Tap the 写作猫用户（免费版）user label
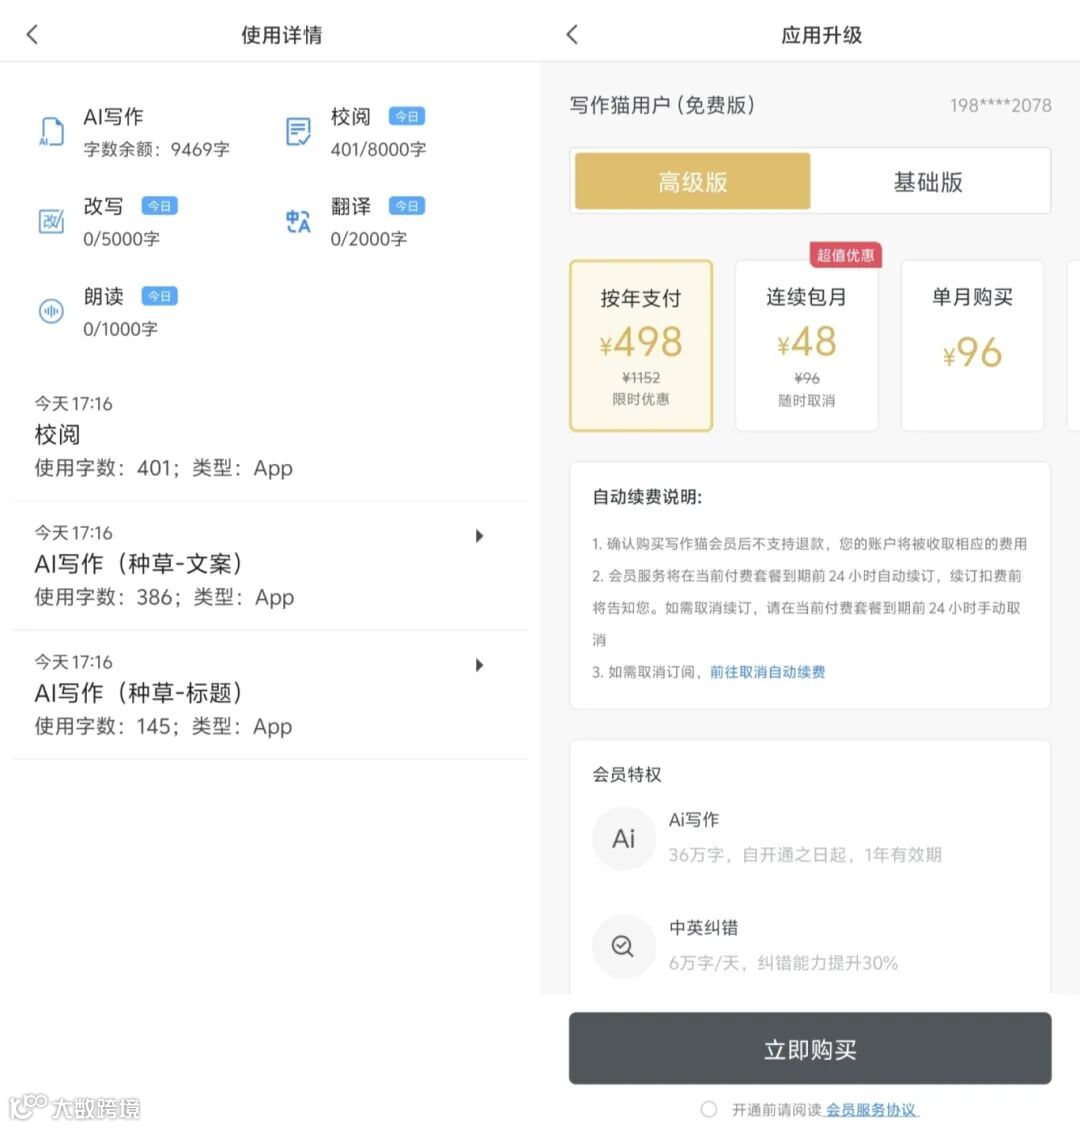 tap(662, 105)
